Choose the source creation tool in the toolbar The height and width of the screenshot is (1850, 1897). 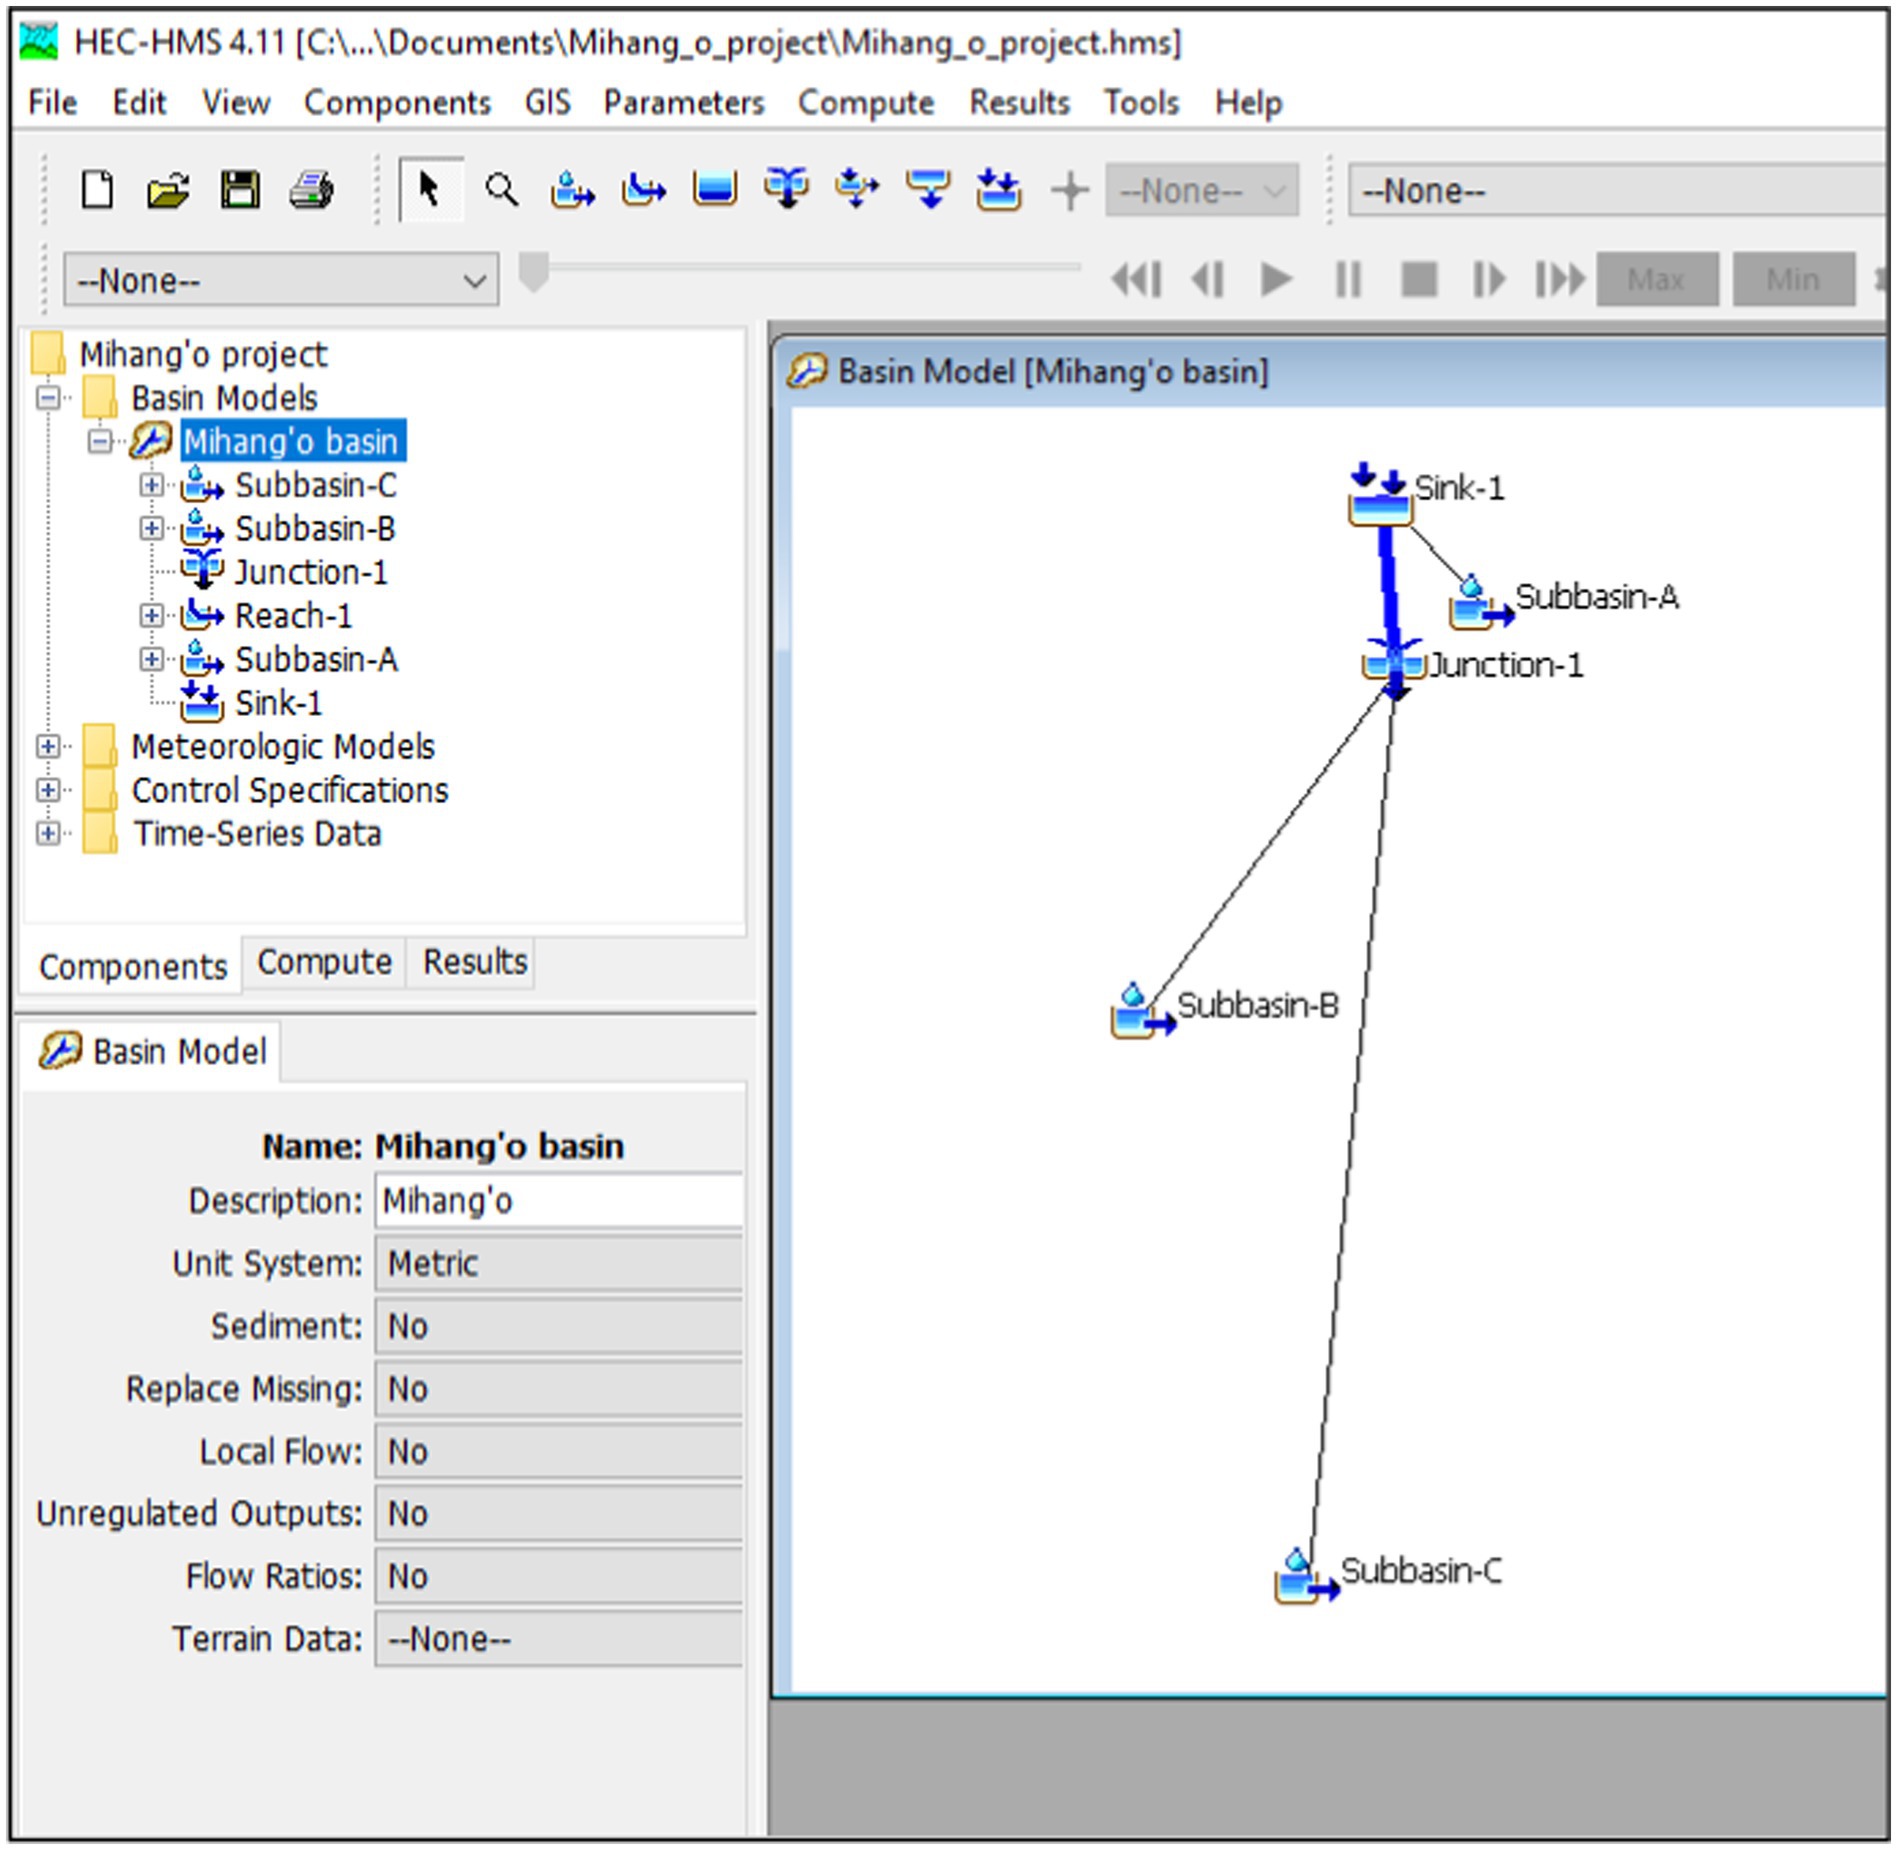click(x=929, y=188)
